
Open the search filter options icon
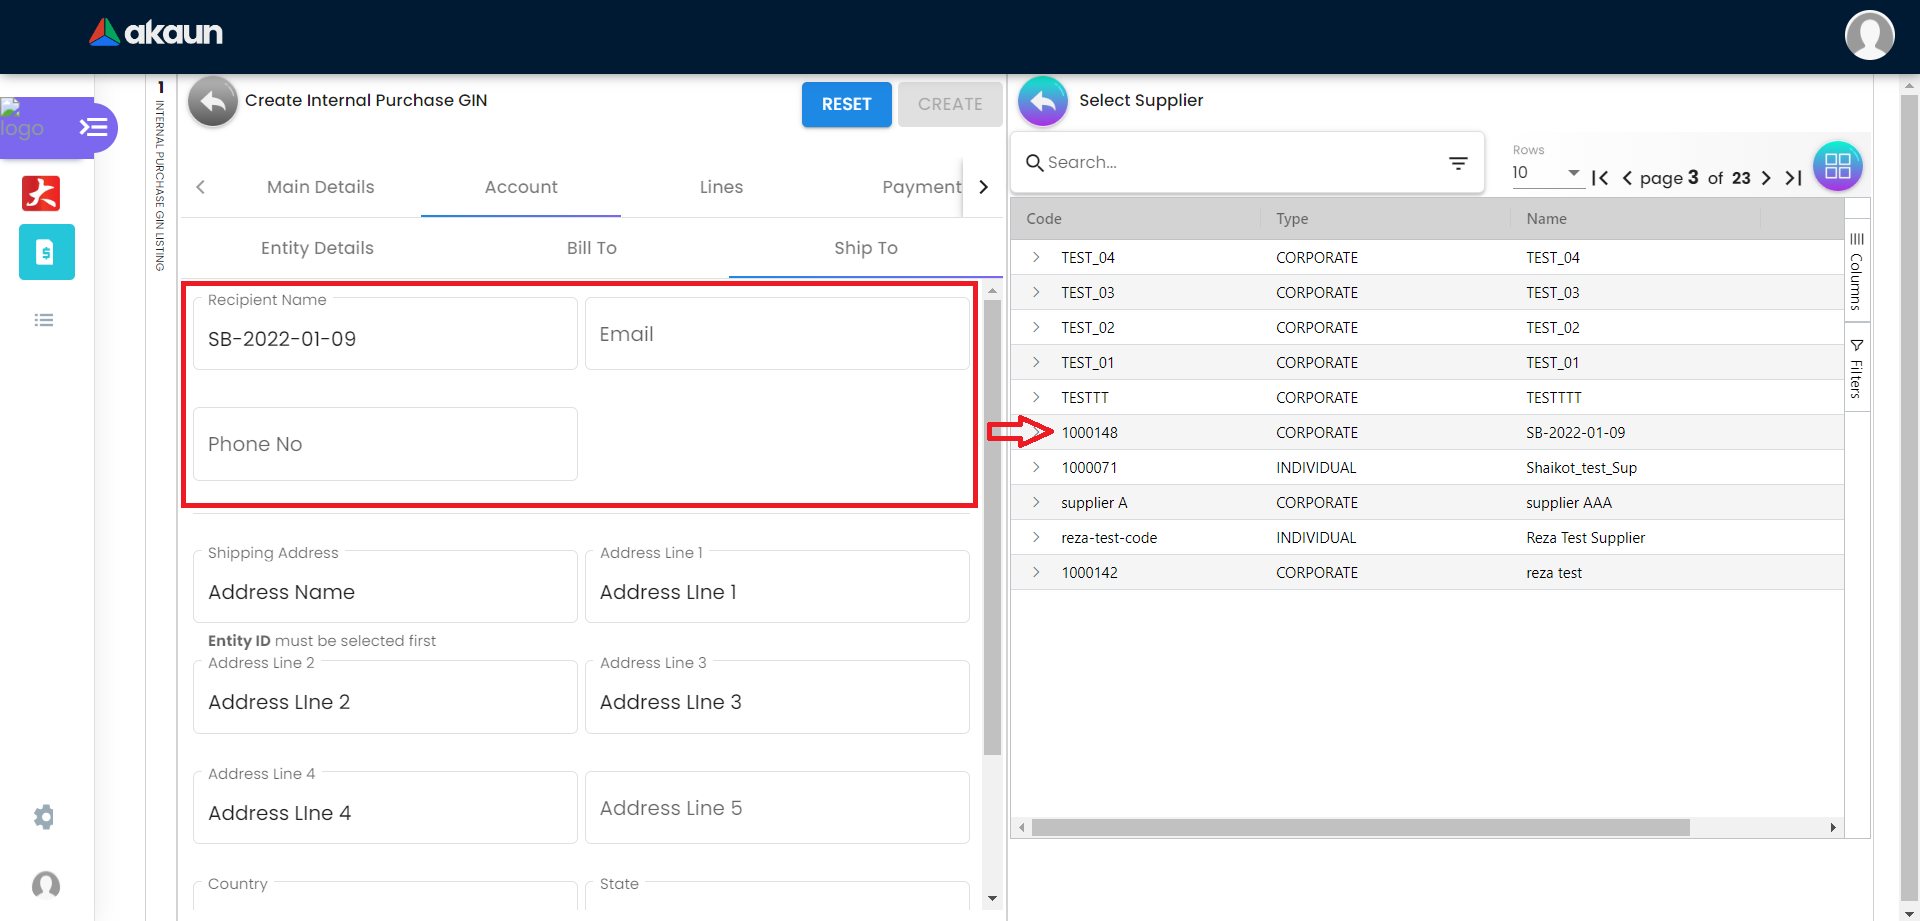click(x=1458, y=163)
